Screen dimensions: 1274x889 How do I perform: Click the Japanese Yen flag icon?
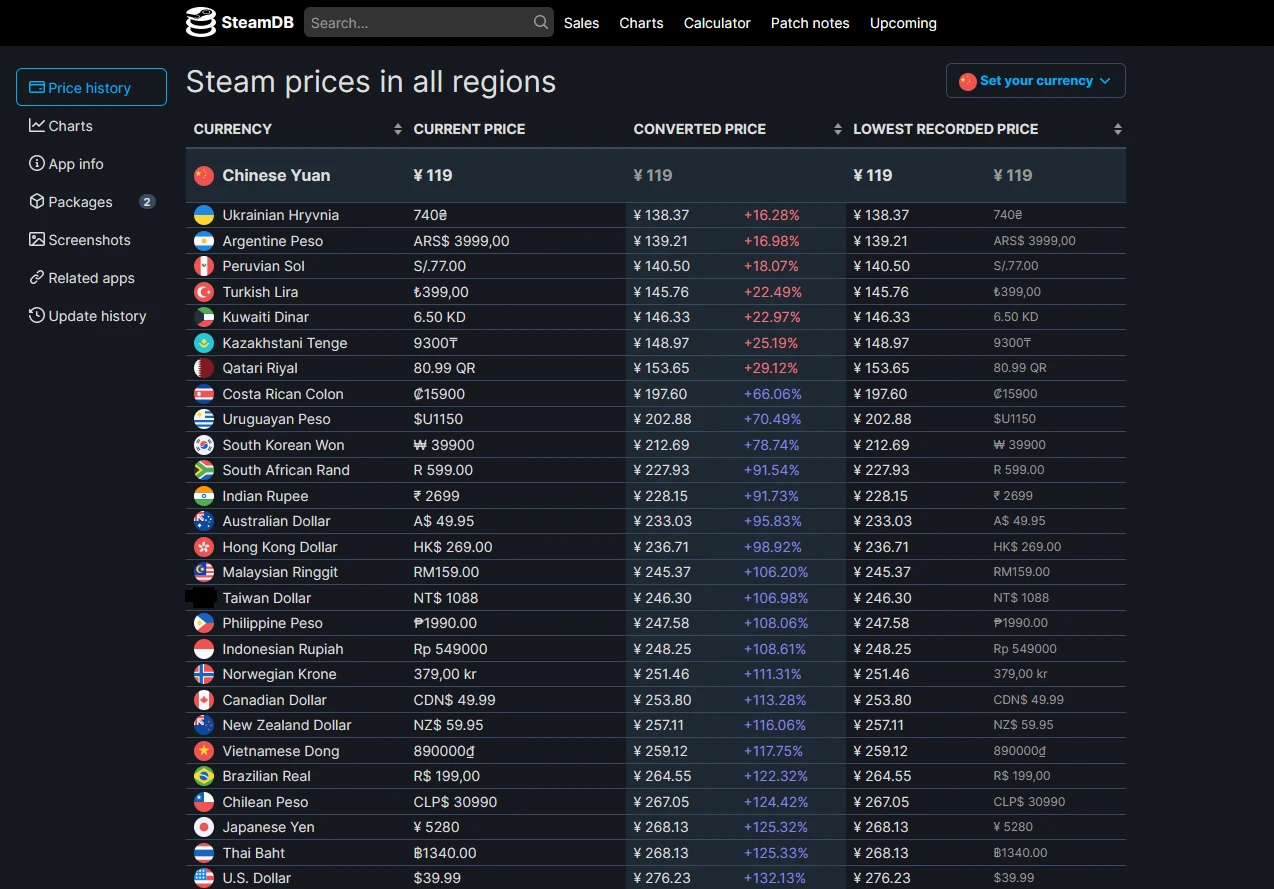coord(204,827)
